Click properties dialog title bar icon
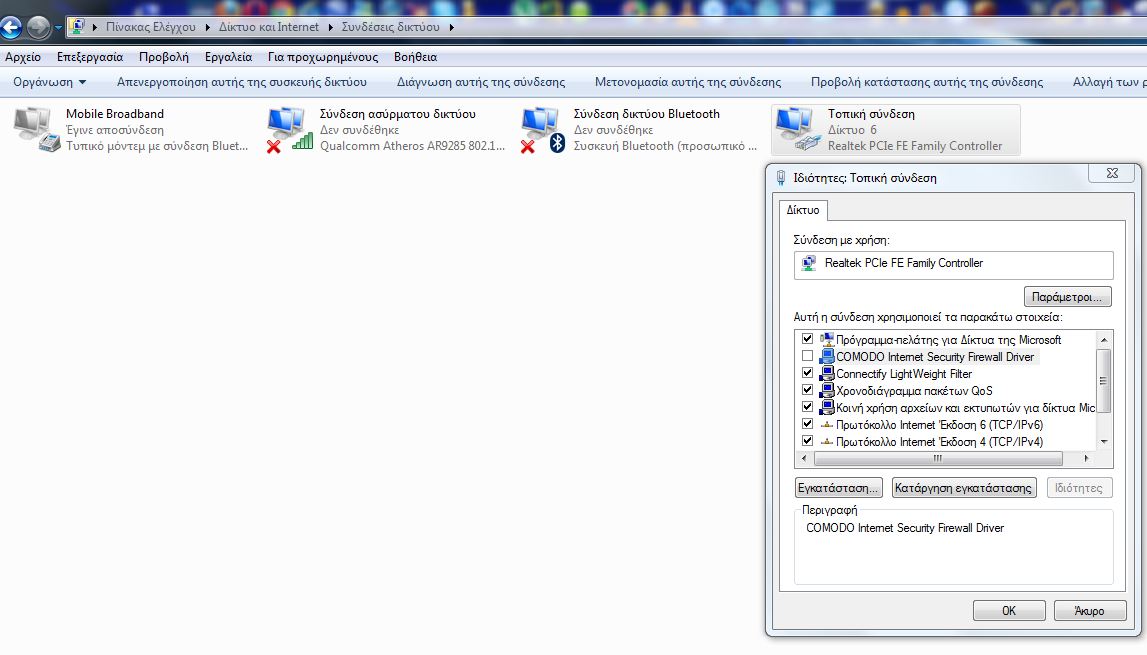This screenshot has height=655, width=1147. (781, 178)
